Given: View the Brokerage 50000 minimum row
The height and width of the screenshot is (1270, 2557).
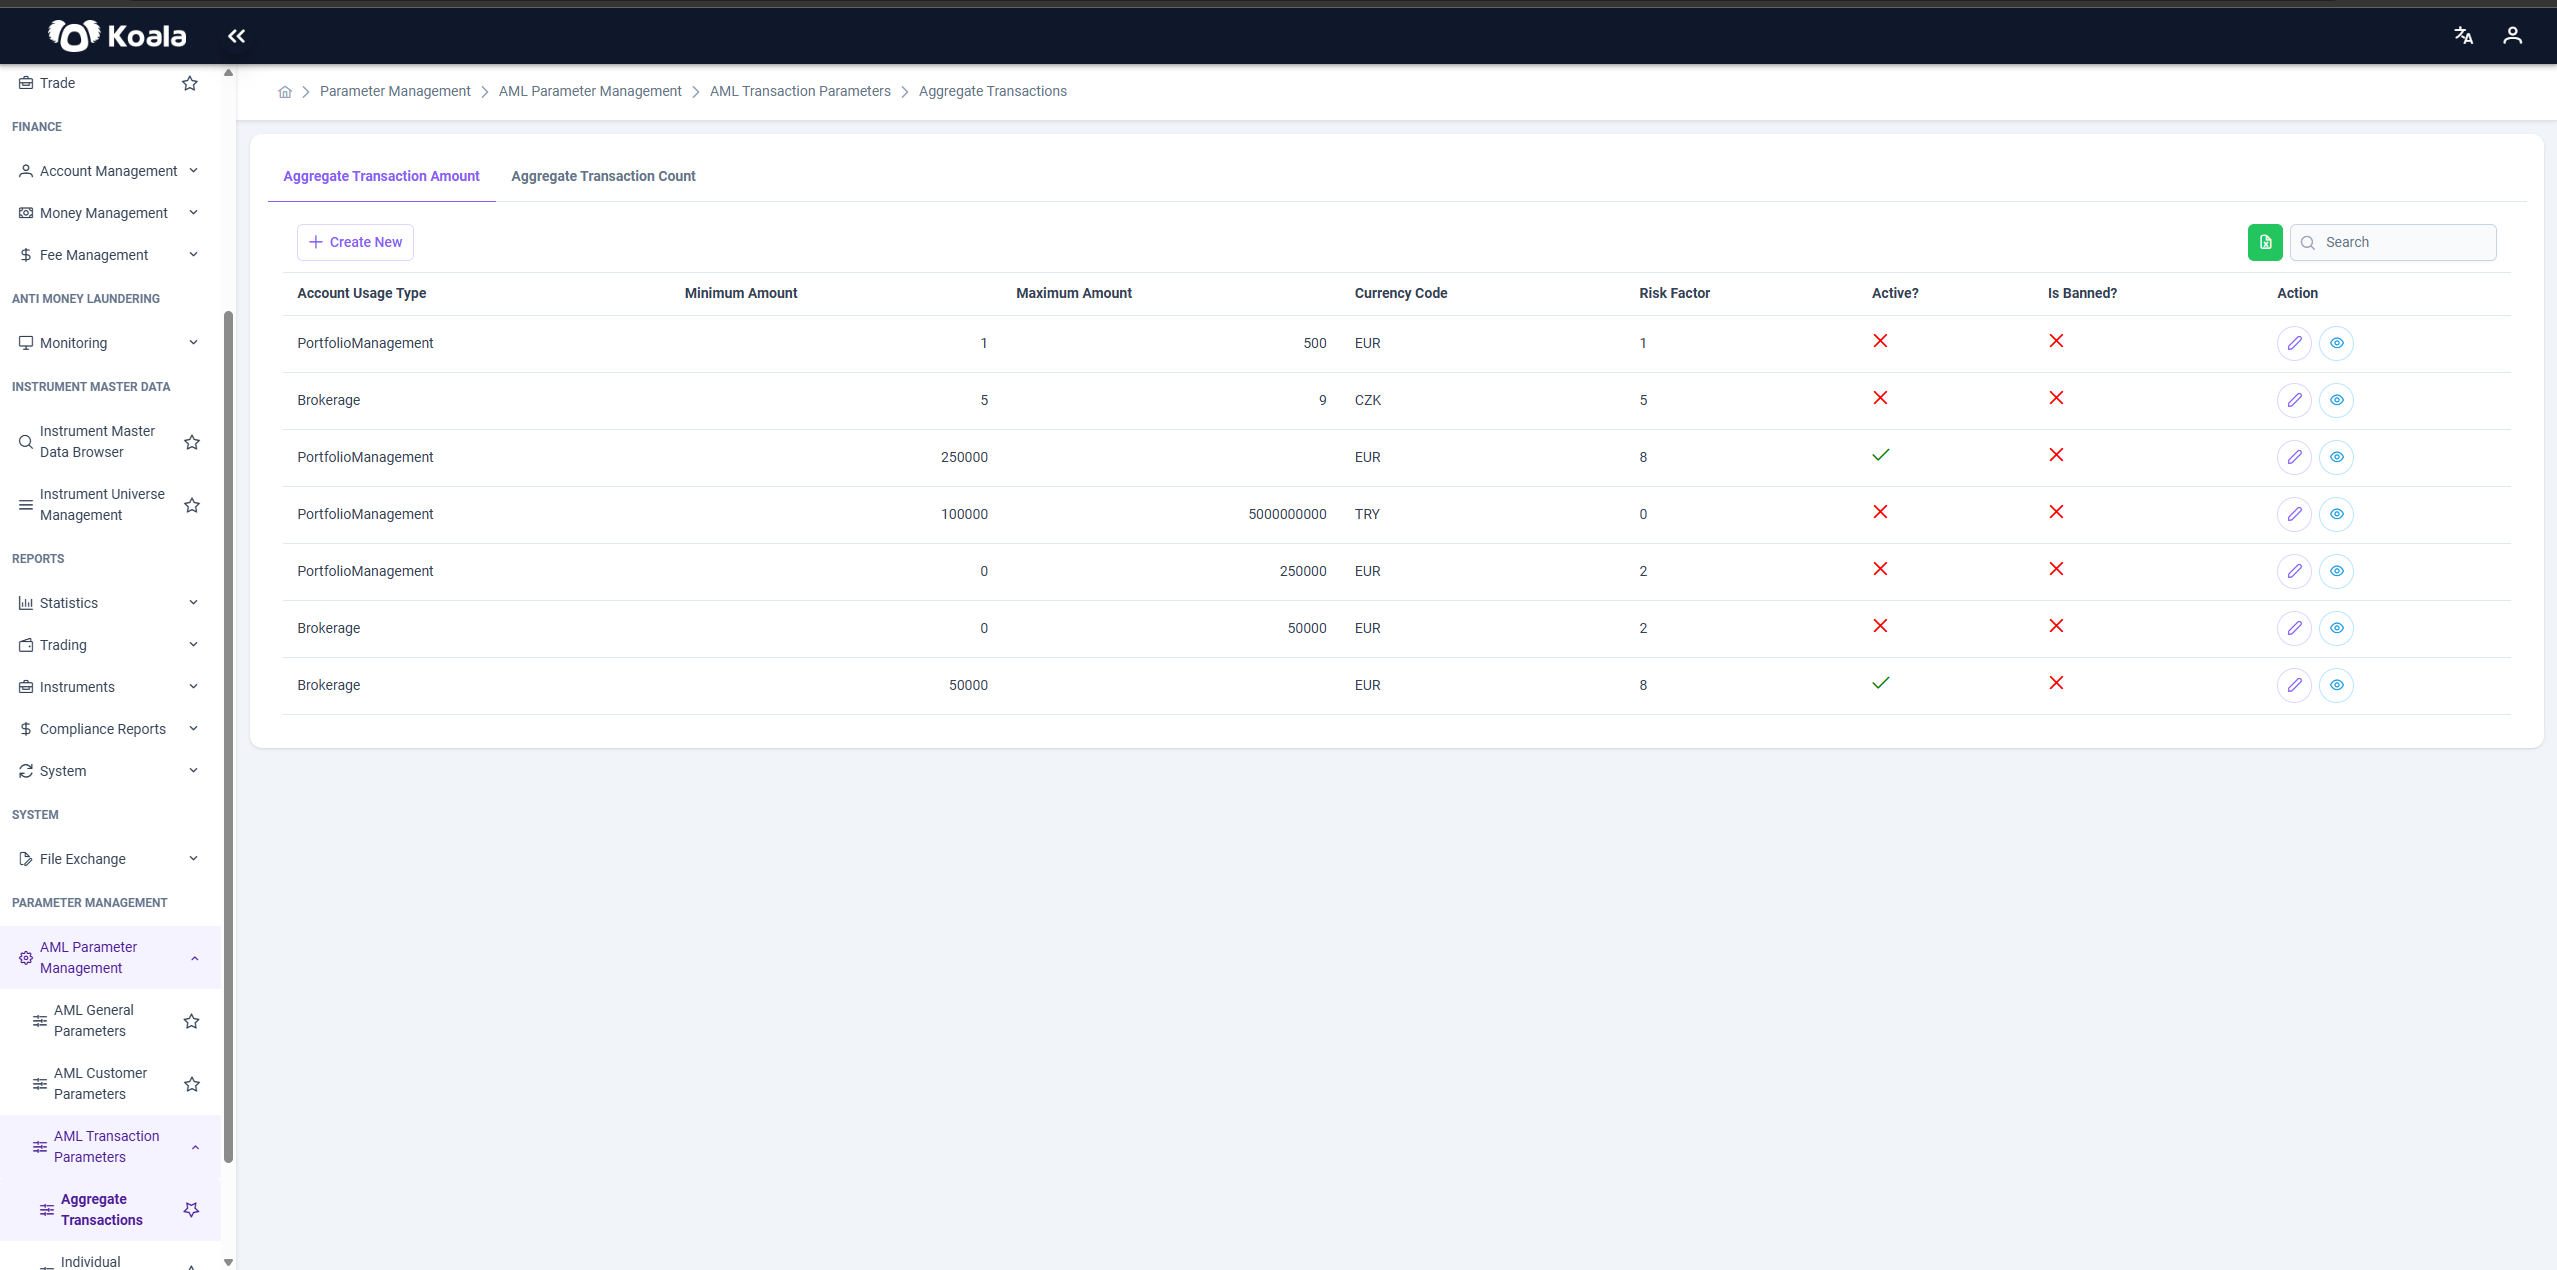Looking at the screenshot, I should pos(2336,685).
